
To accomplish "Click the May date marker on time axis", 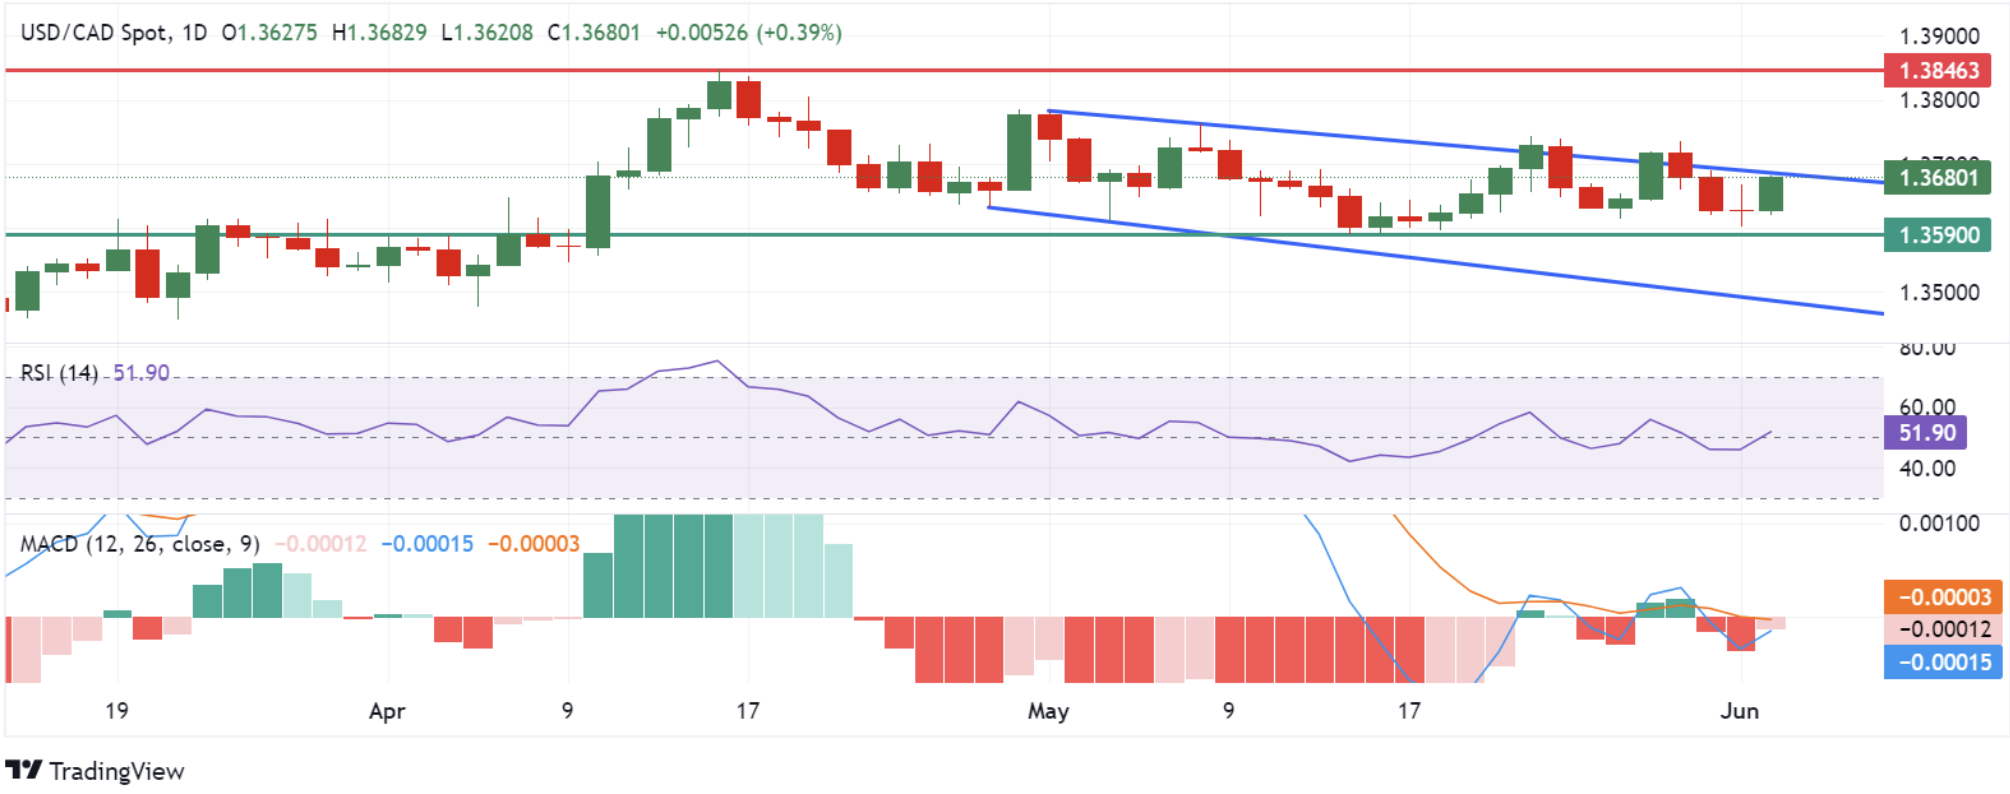I will click(x=1048, y=711).
